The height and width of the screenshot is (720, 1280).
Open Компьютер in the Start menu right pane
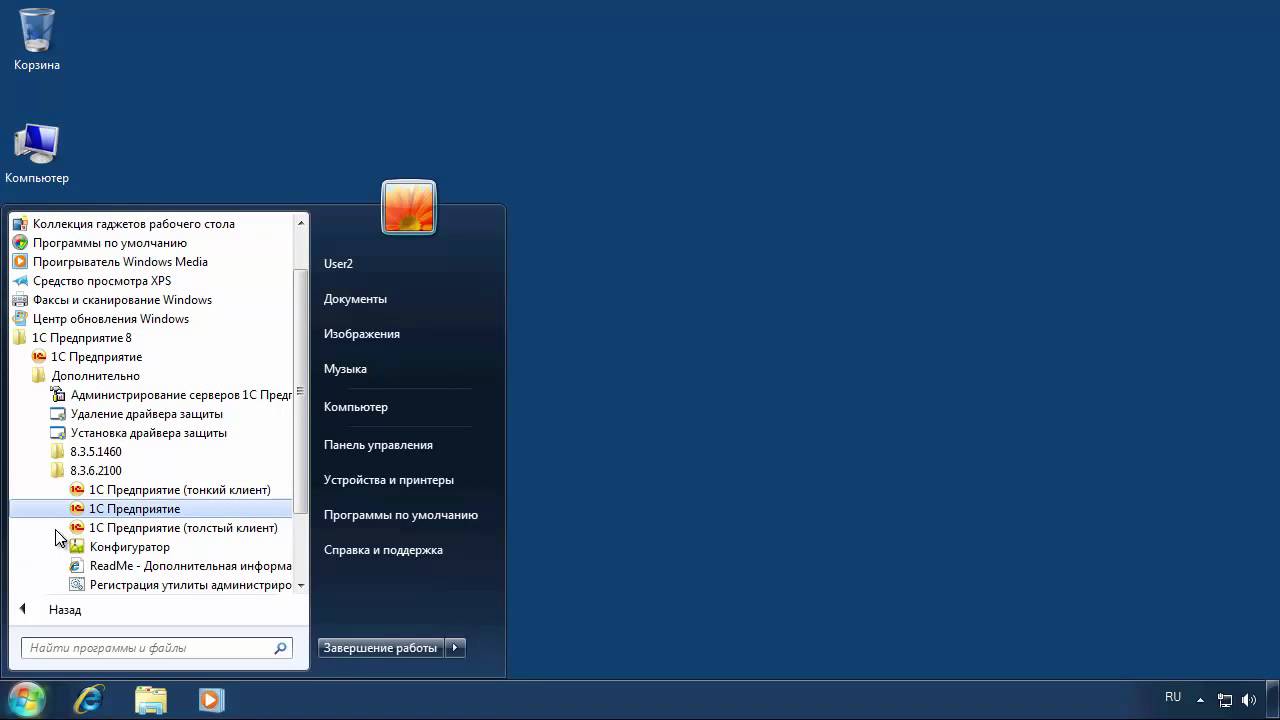(x=355, y=407)
